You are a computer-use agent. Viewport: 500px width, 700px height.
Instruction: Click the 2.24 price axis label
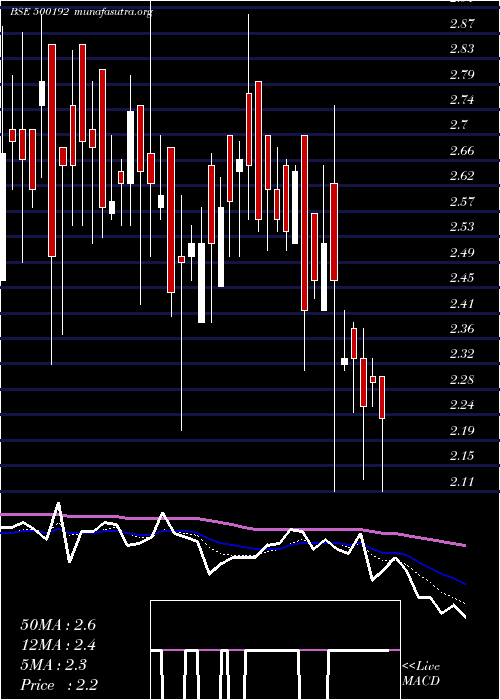coord(462,405)
